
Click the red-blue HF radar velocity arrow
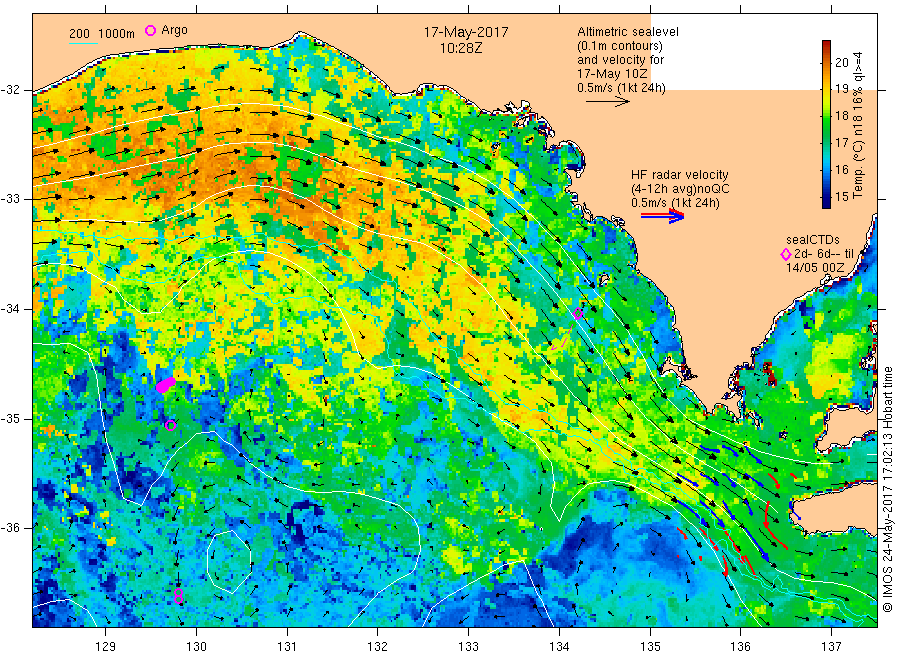(662, 216)
